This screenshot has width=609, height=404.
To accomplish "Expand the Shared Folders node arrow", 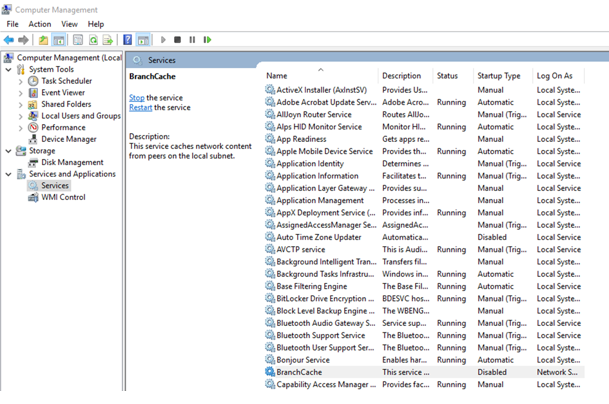I will (x=21, y=104).
